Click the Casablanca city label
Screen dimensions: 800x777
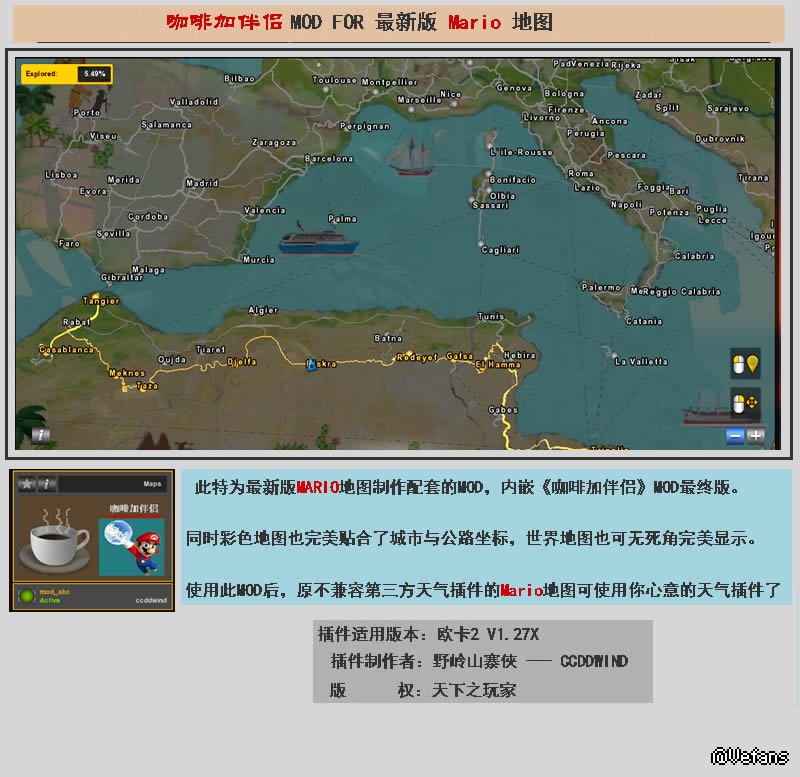coord(66,349)
